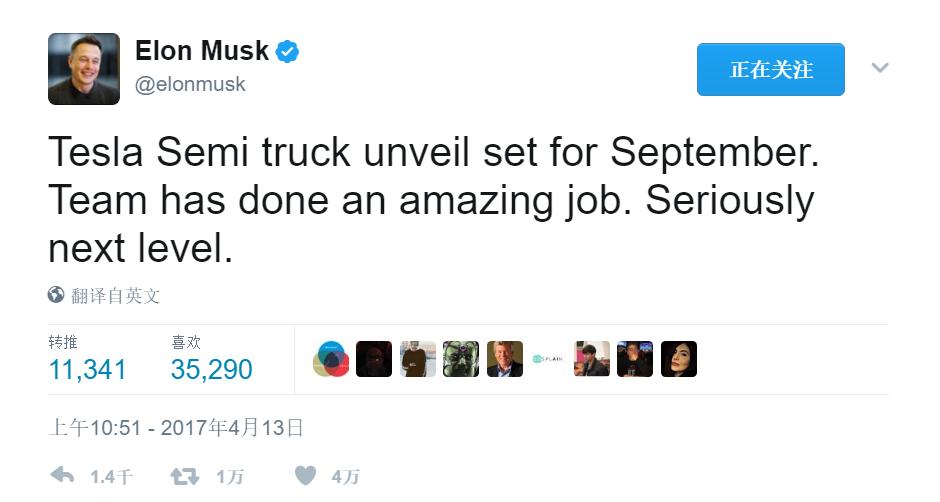Viewport: 940px width, 502px height.
Task: Click the teal logo liker avatar
Action: [549, 359]
